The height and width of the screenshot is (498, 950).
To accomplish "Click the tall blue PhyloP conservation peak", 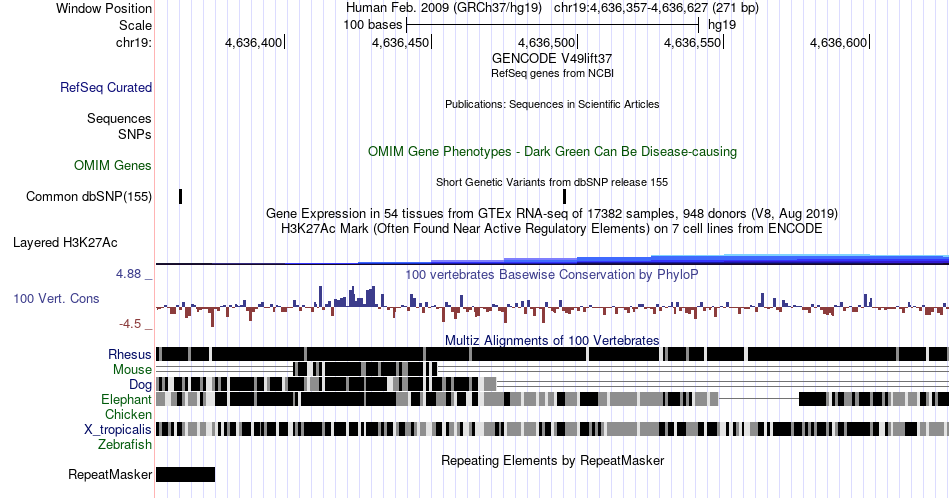I will tap(351, 296).
